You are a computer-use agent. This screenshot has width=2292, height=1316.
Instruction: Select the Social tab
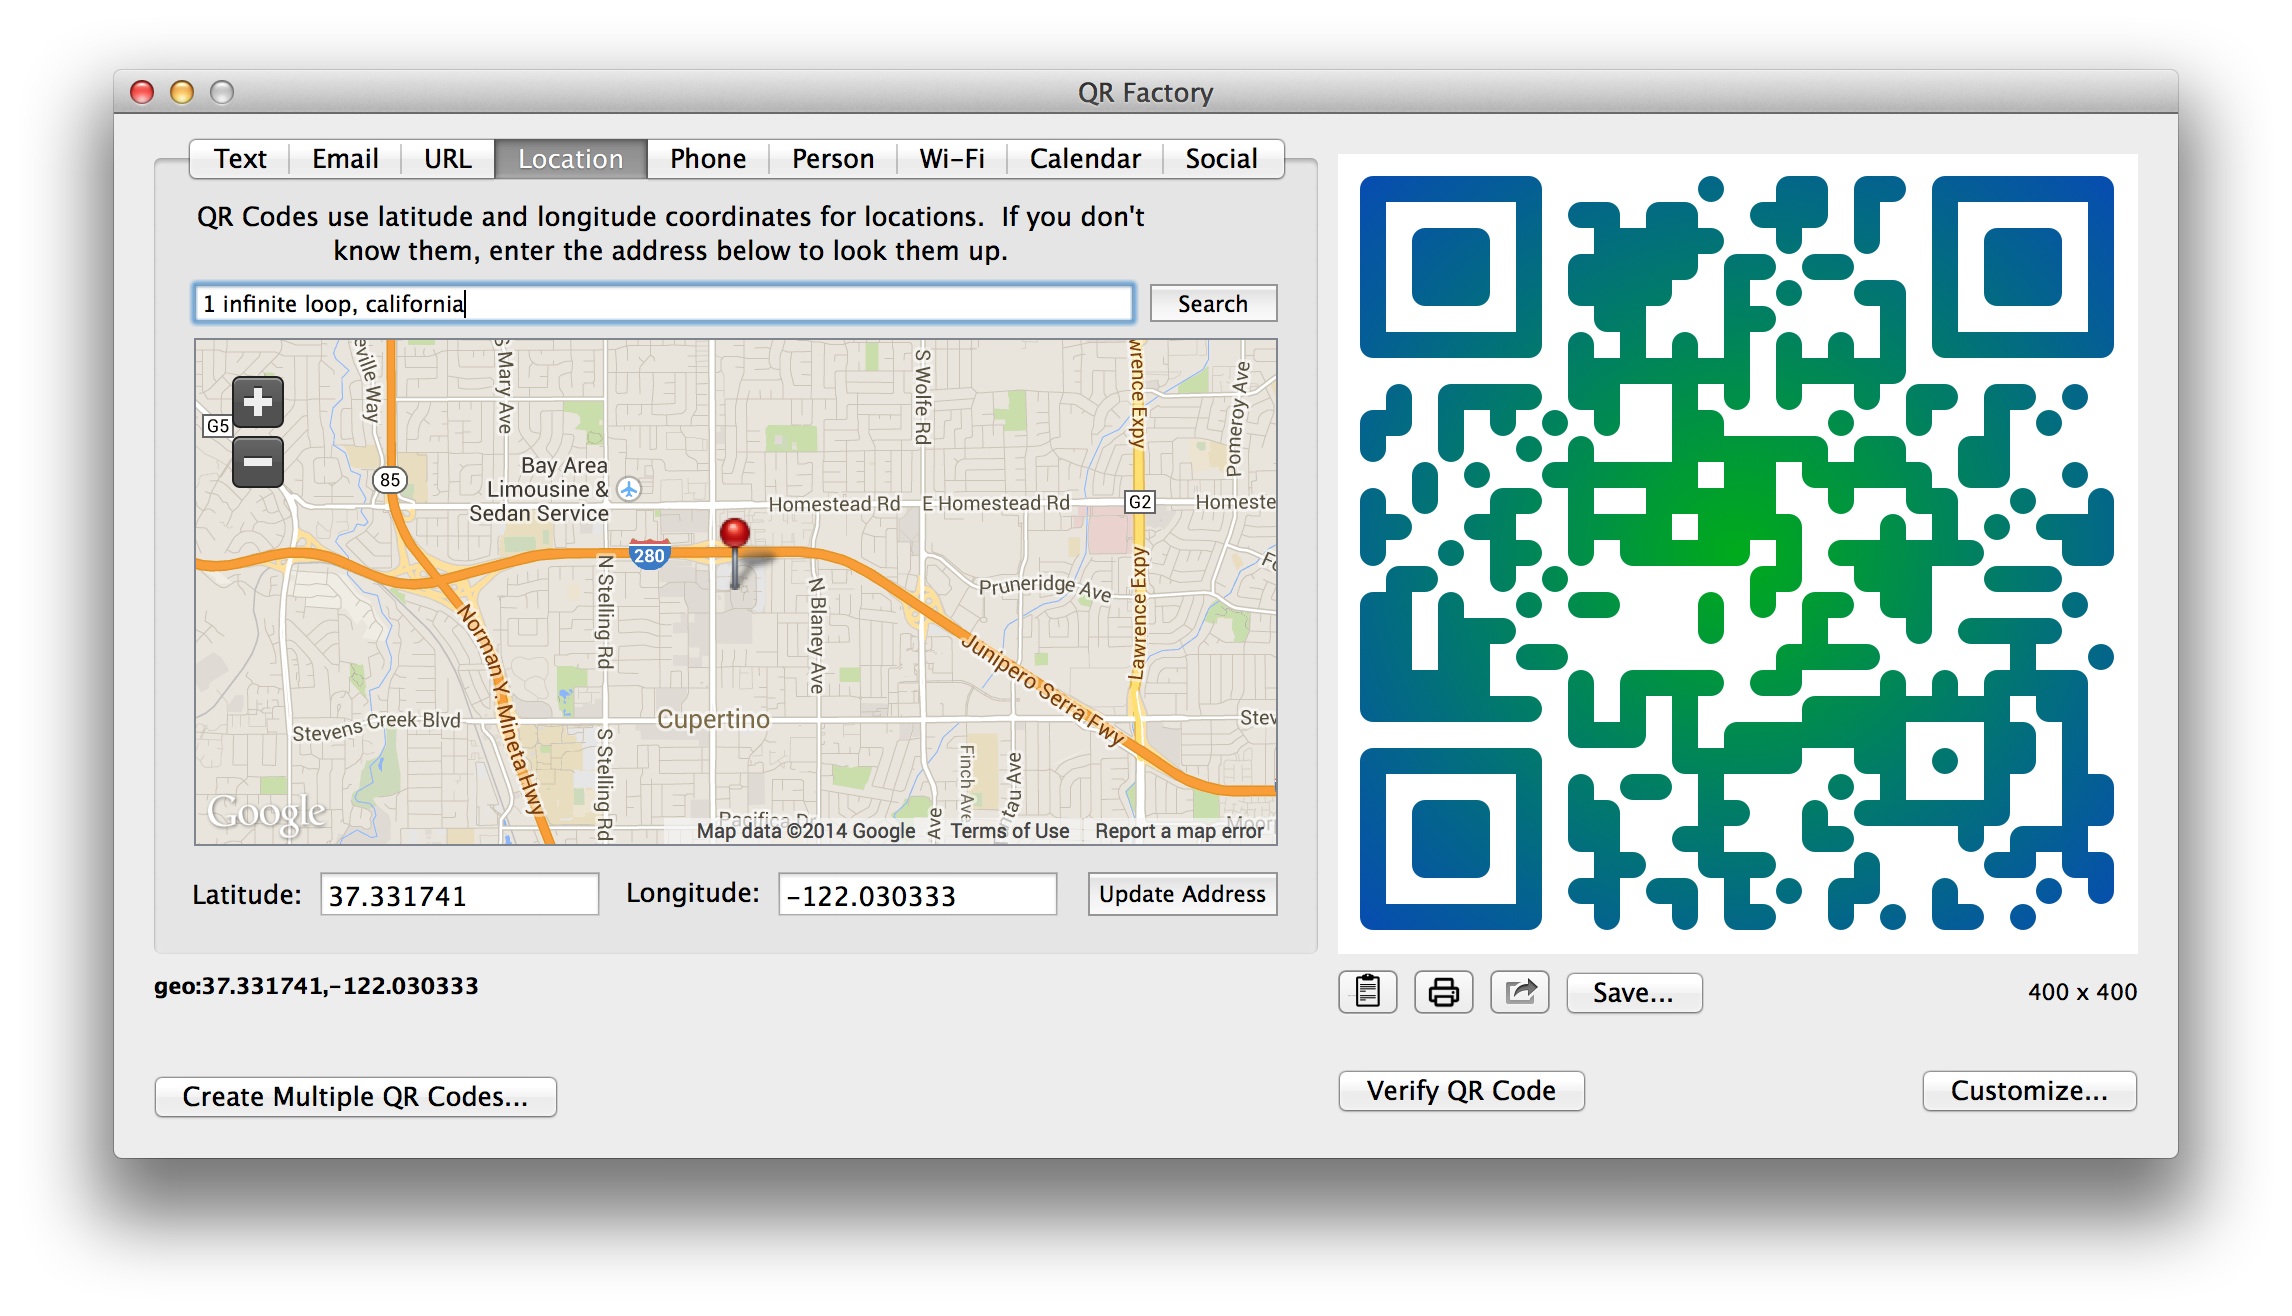coord(1222,158)
